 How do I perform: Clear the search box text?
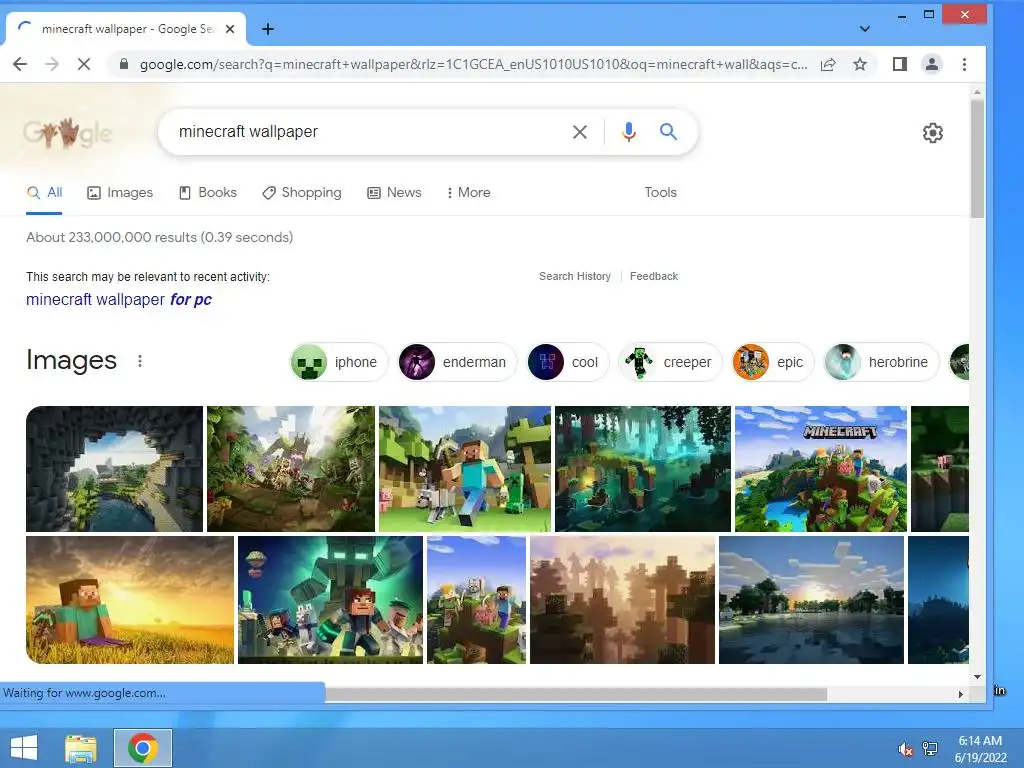tap(579, 132)
